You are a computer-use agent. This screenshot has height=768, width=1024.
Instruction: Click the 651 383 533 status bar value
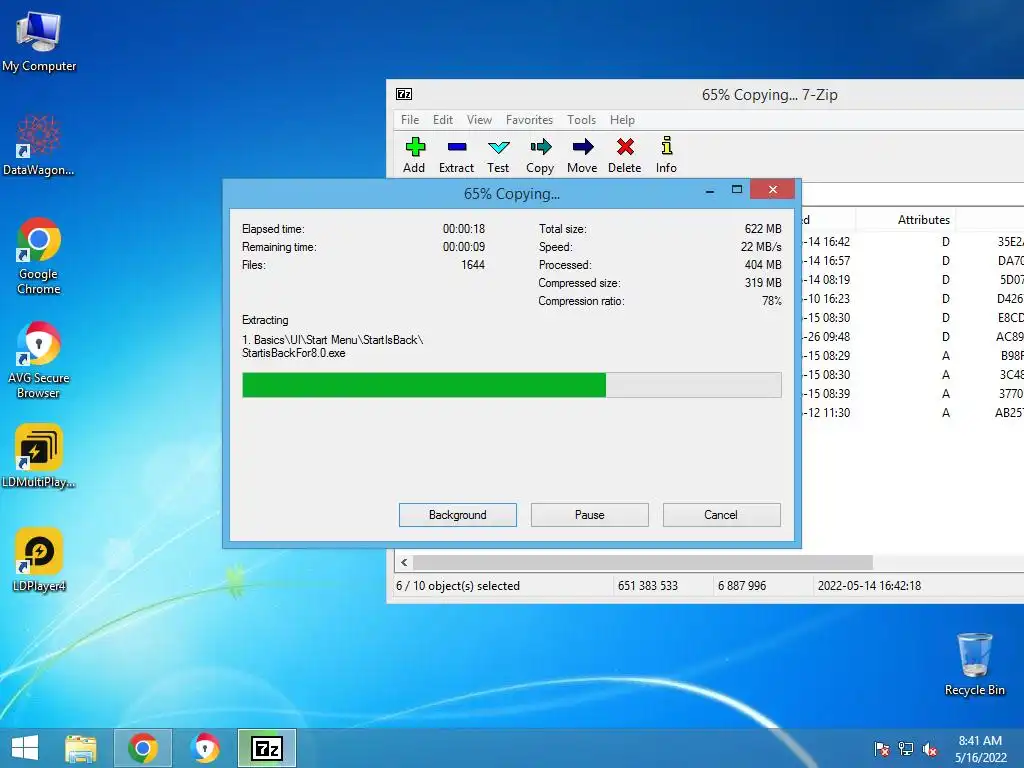pos(648,586)
